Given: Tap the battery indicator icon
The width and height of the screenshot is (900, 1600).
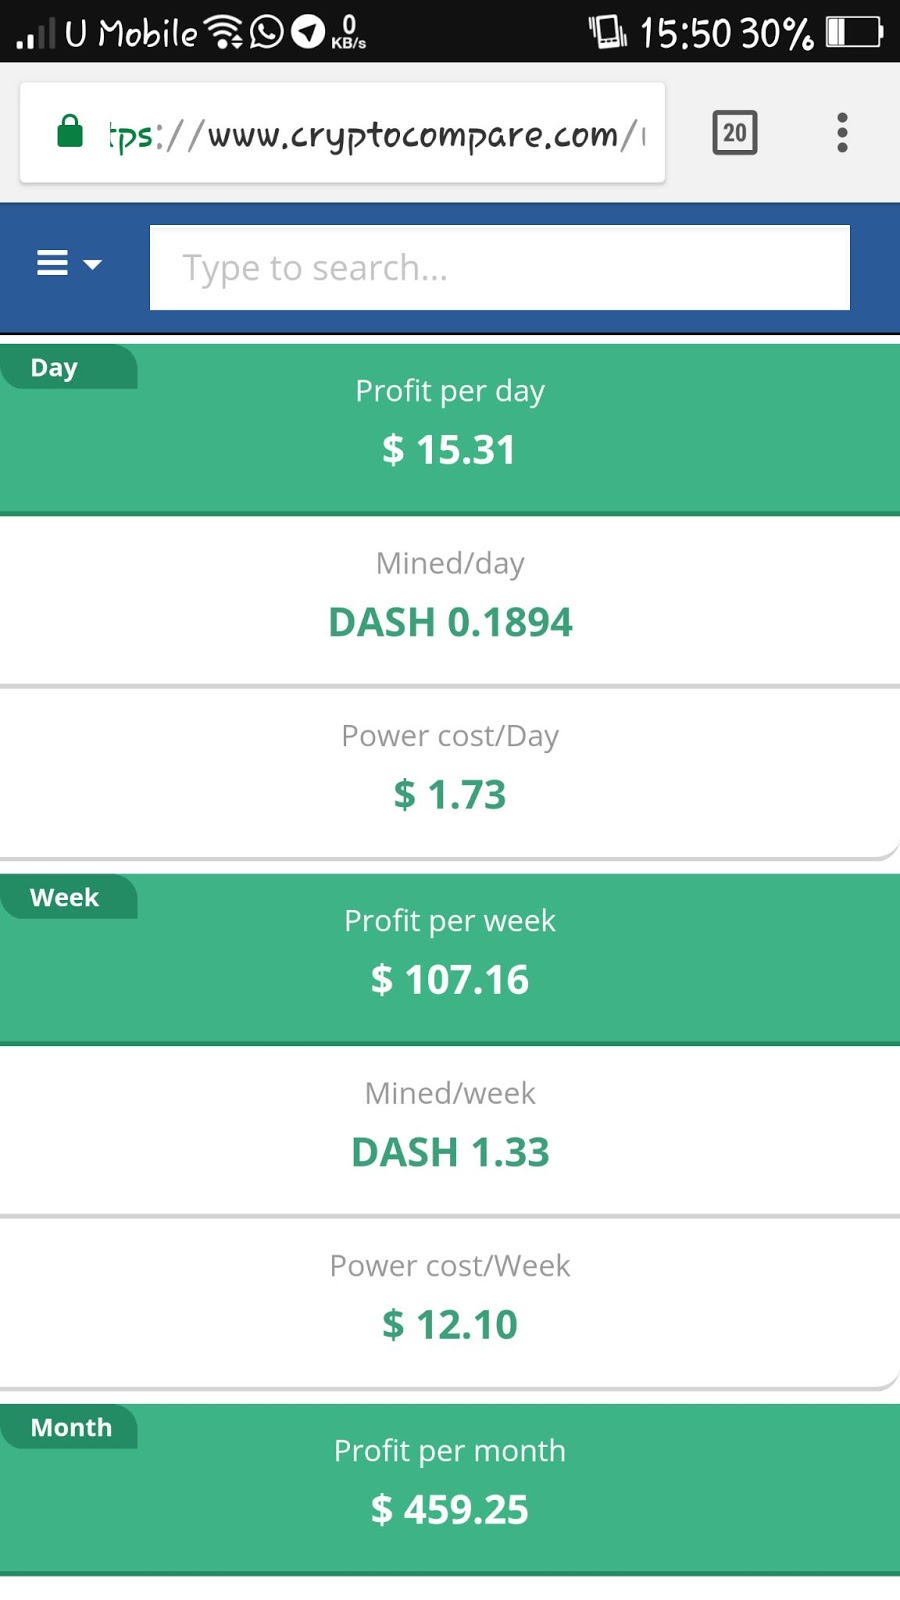Looking at the screenshot, I should (854, 33).
